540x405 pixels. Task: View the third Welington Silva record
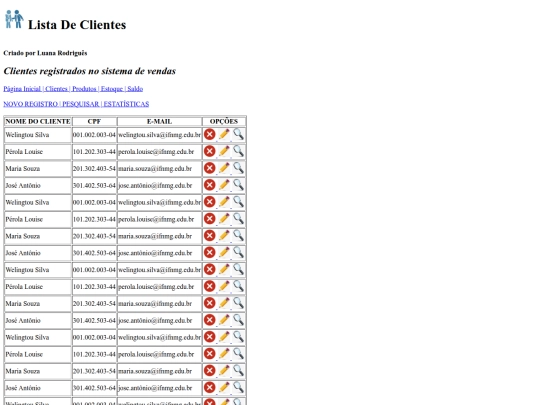click(x=238, y=269)
